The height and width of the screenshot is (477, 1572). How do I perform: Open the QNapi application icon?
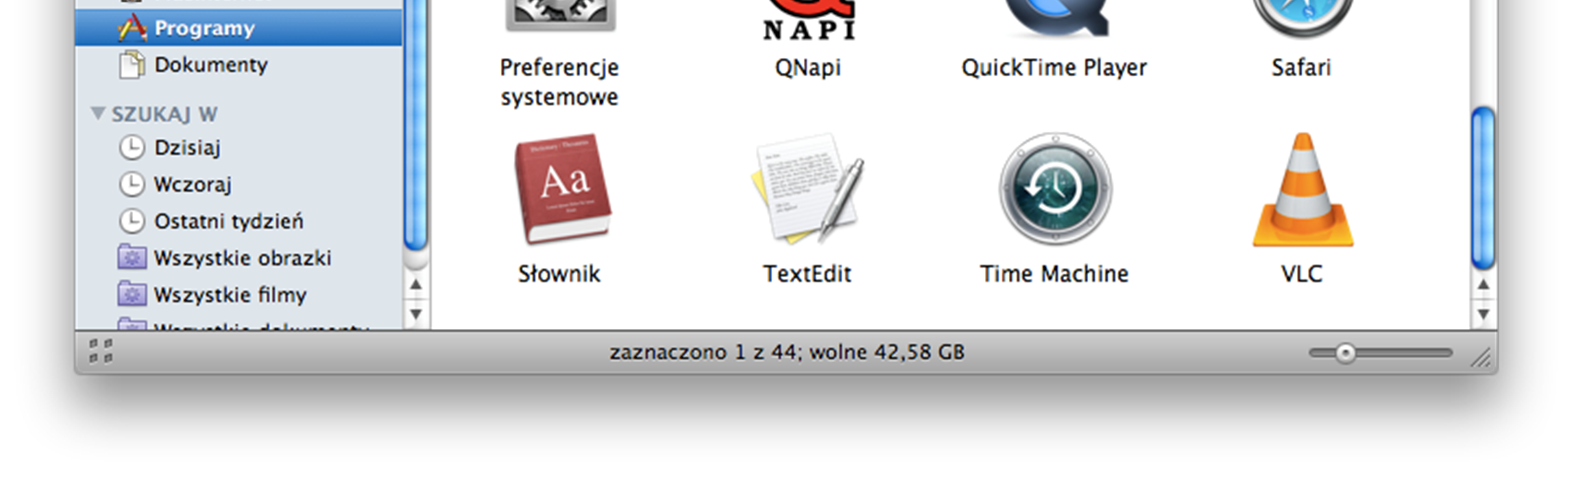[x=808, y=20]
